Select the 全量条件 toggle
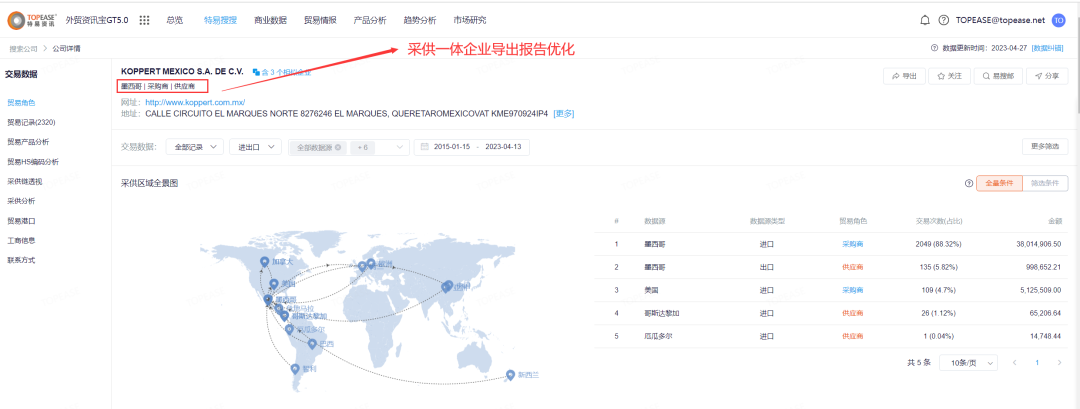1080x409 pixels. coord(999,183)
